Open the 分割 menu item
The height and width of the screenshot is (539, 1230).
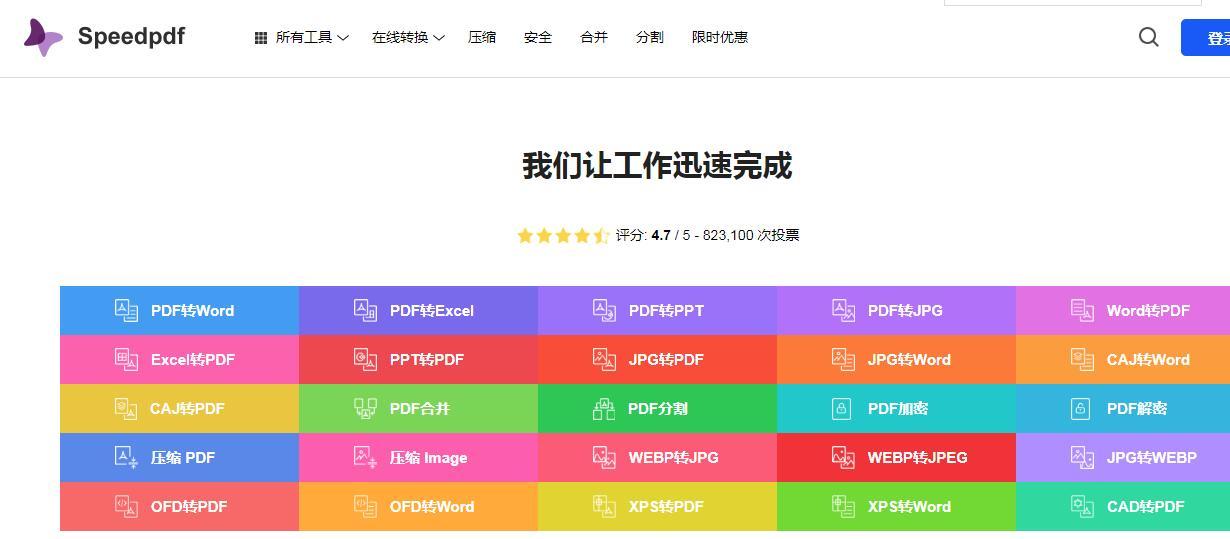[x=650, y=37]
